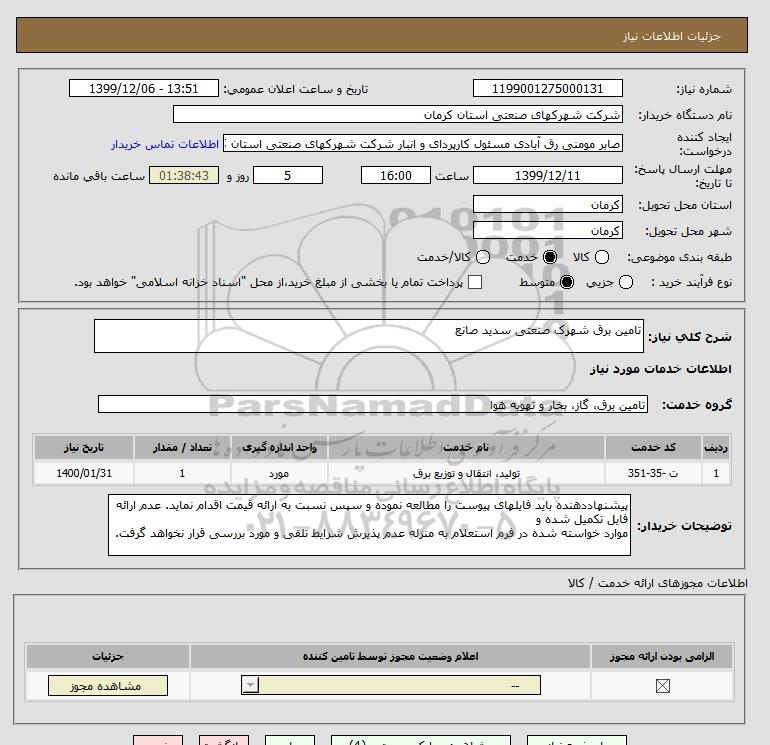Click the تاریخ نیاز column header
Screen dimensions: 770x745
pyautogui.click(x=84, y=447)
